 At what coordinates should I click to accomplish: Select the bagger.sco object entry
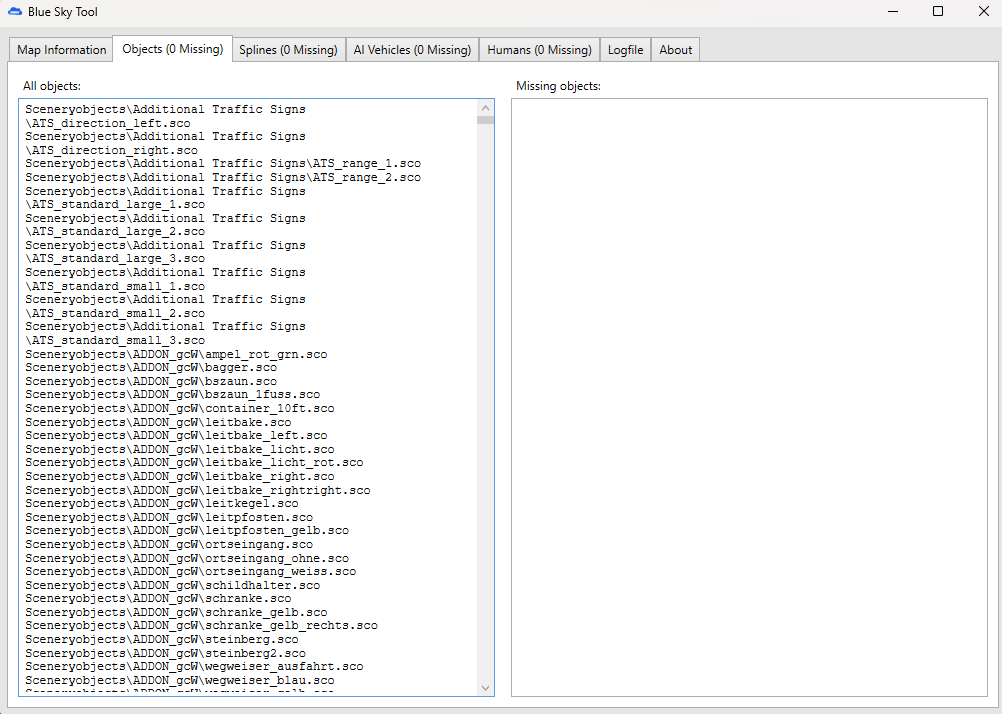click(151, 368)
